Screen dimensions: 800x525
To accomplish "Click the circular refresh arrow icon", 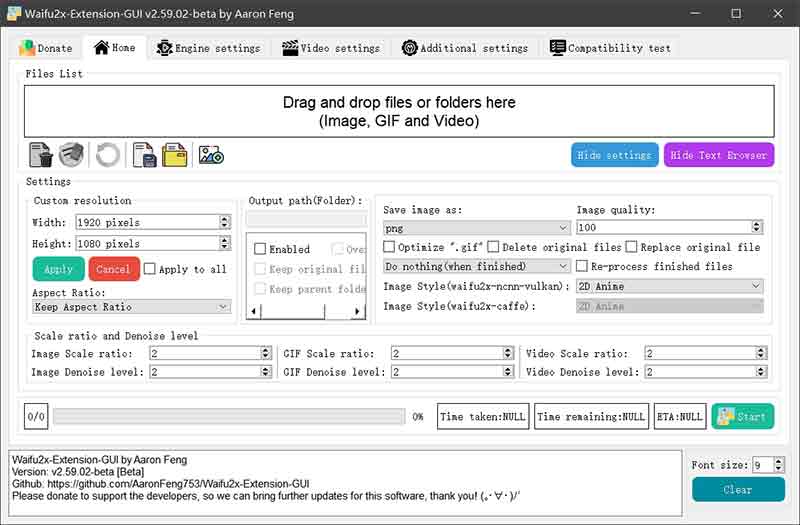I will (108, 155).
